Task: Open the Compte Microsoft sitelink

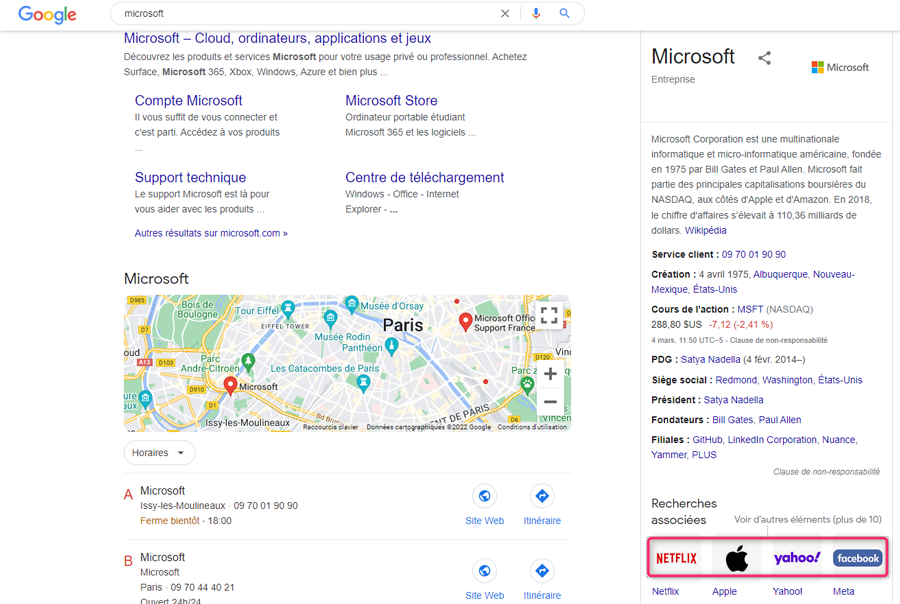Action: pos(188,100)
